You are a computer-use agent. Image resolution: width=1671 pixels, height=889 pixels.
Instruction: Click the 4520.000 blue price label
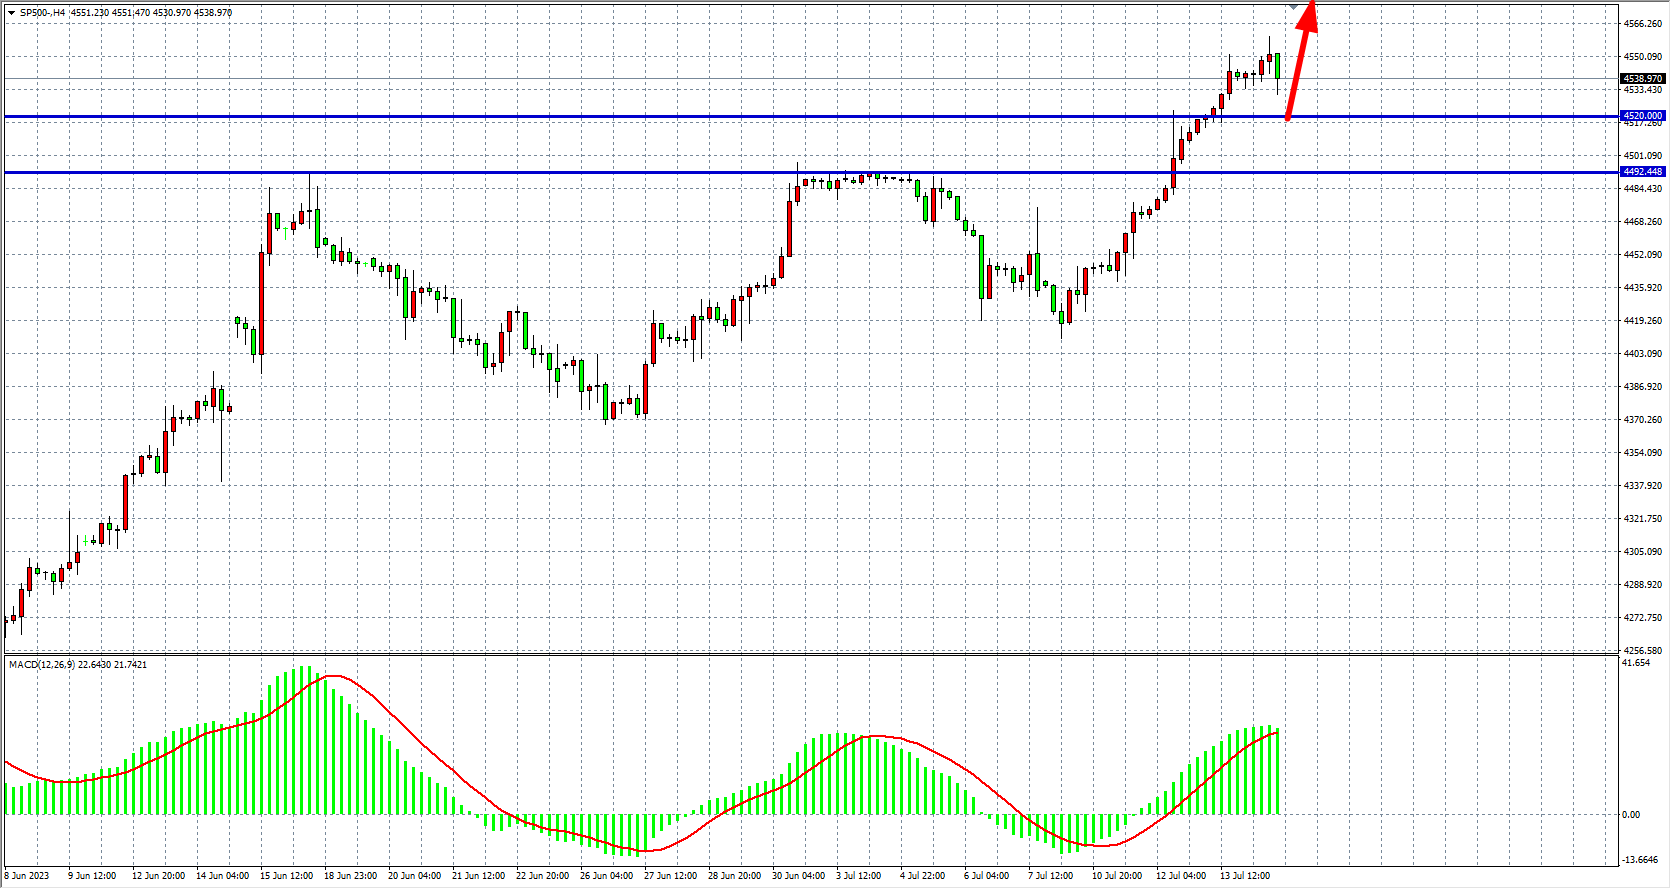pyautogui.click(x=1642, y=116)
